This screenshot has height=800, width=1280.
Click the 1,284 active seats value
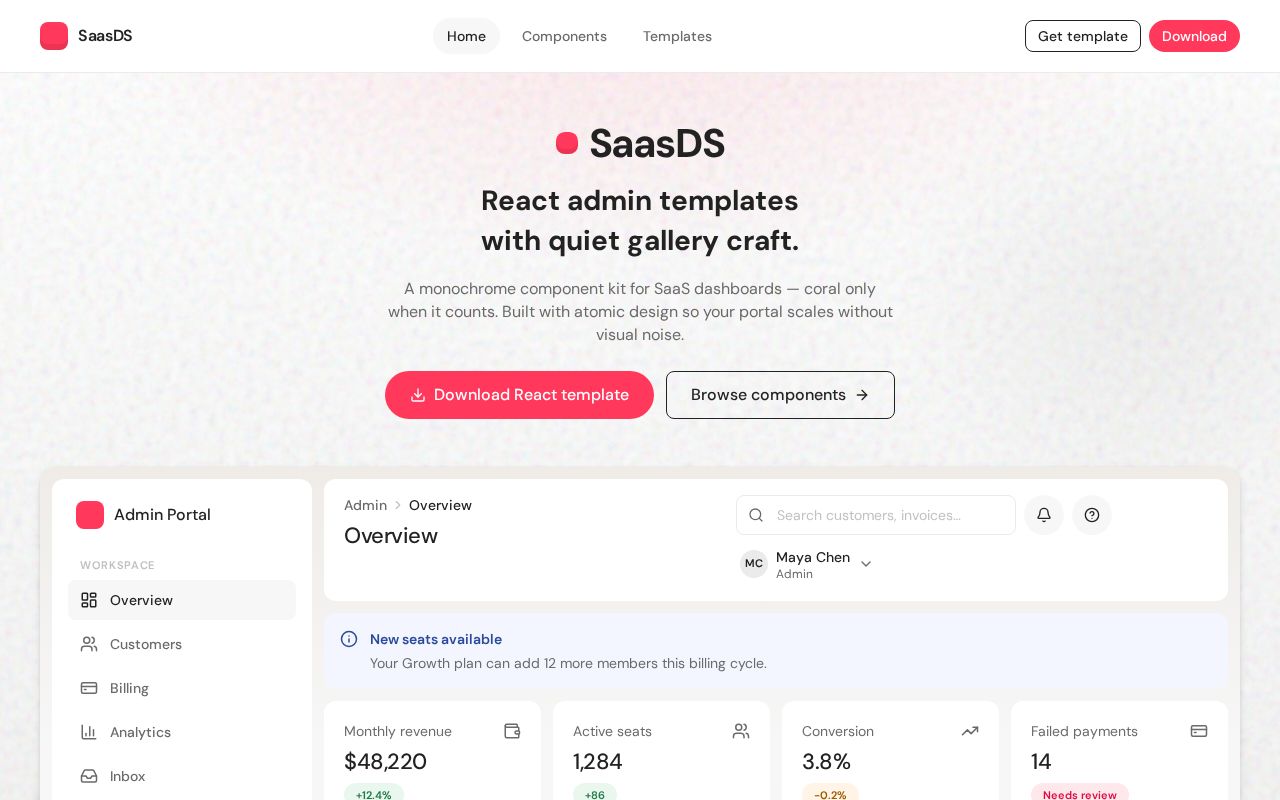(597, 762)
